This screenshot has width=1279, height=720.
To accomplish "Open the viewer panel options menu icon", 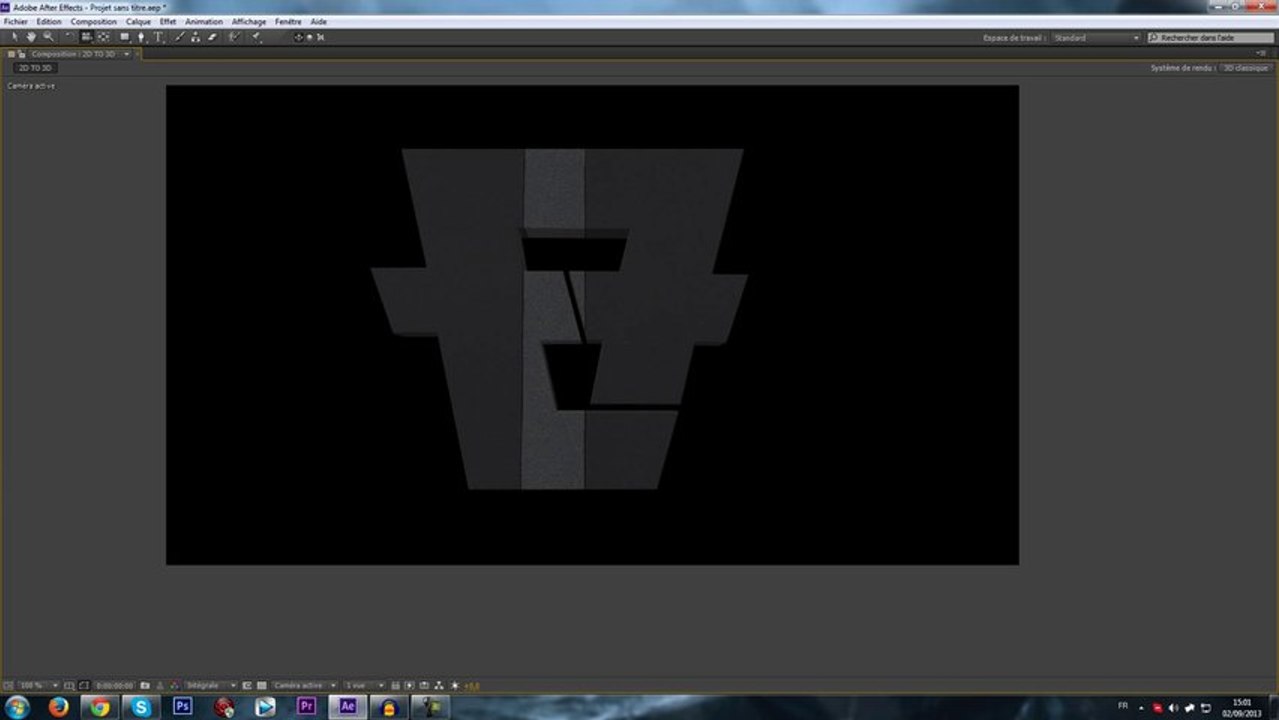I will [x=1261, y=54].
